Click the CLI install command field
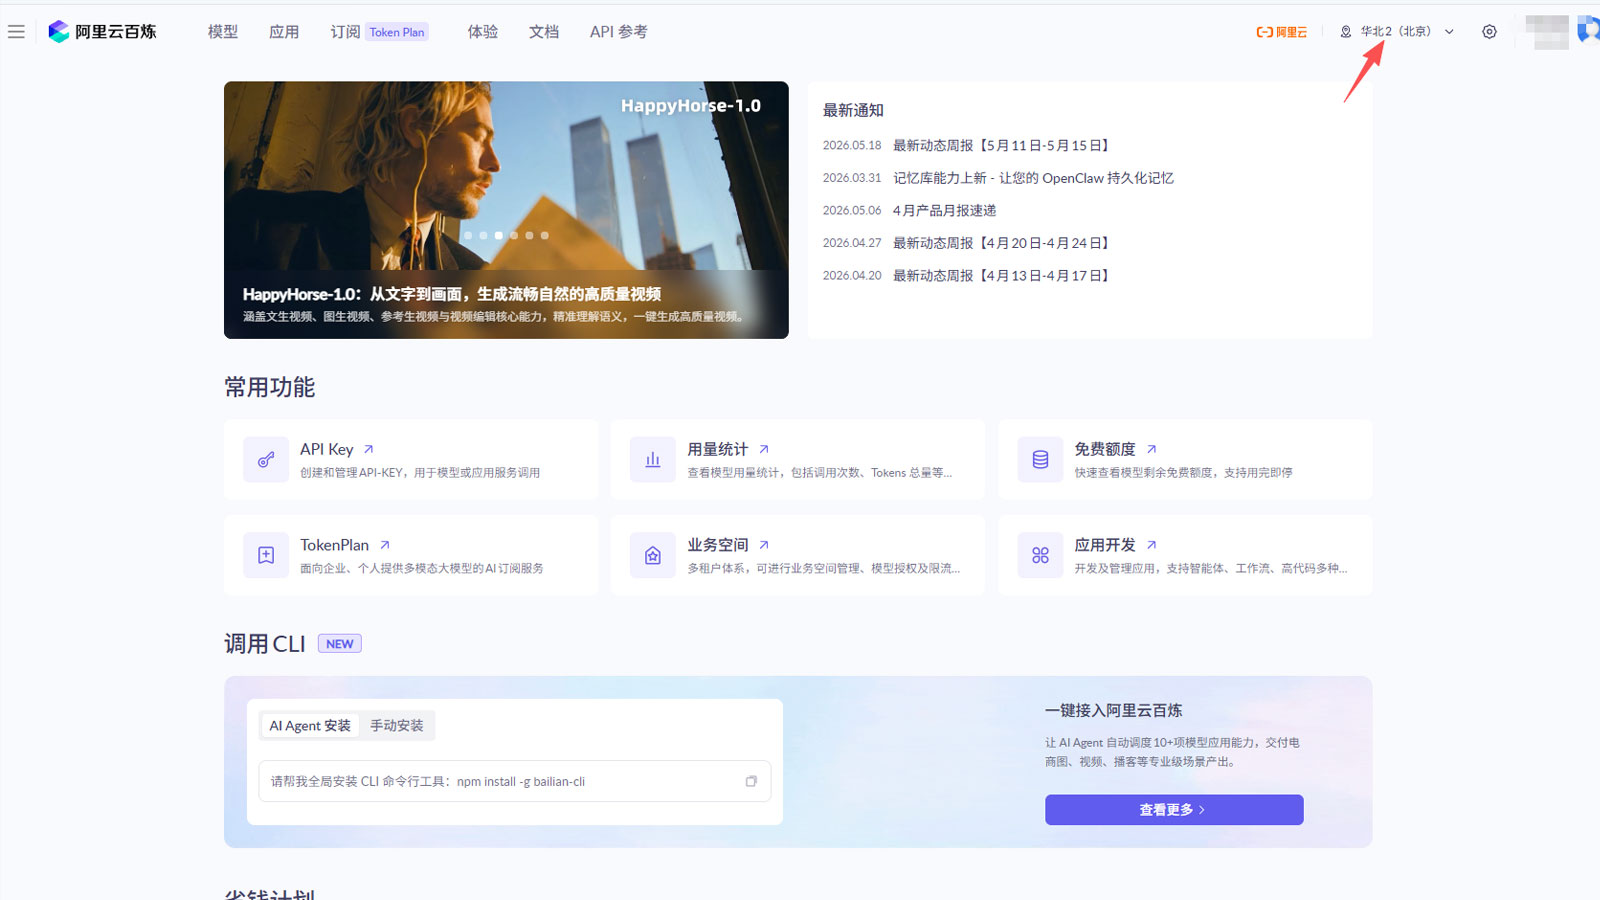Image resolution: width=1600 pixels, height=900 pixels. 515,782
